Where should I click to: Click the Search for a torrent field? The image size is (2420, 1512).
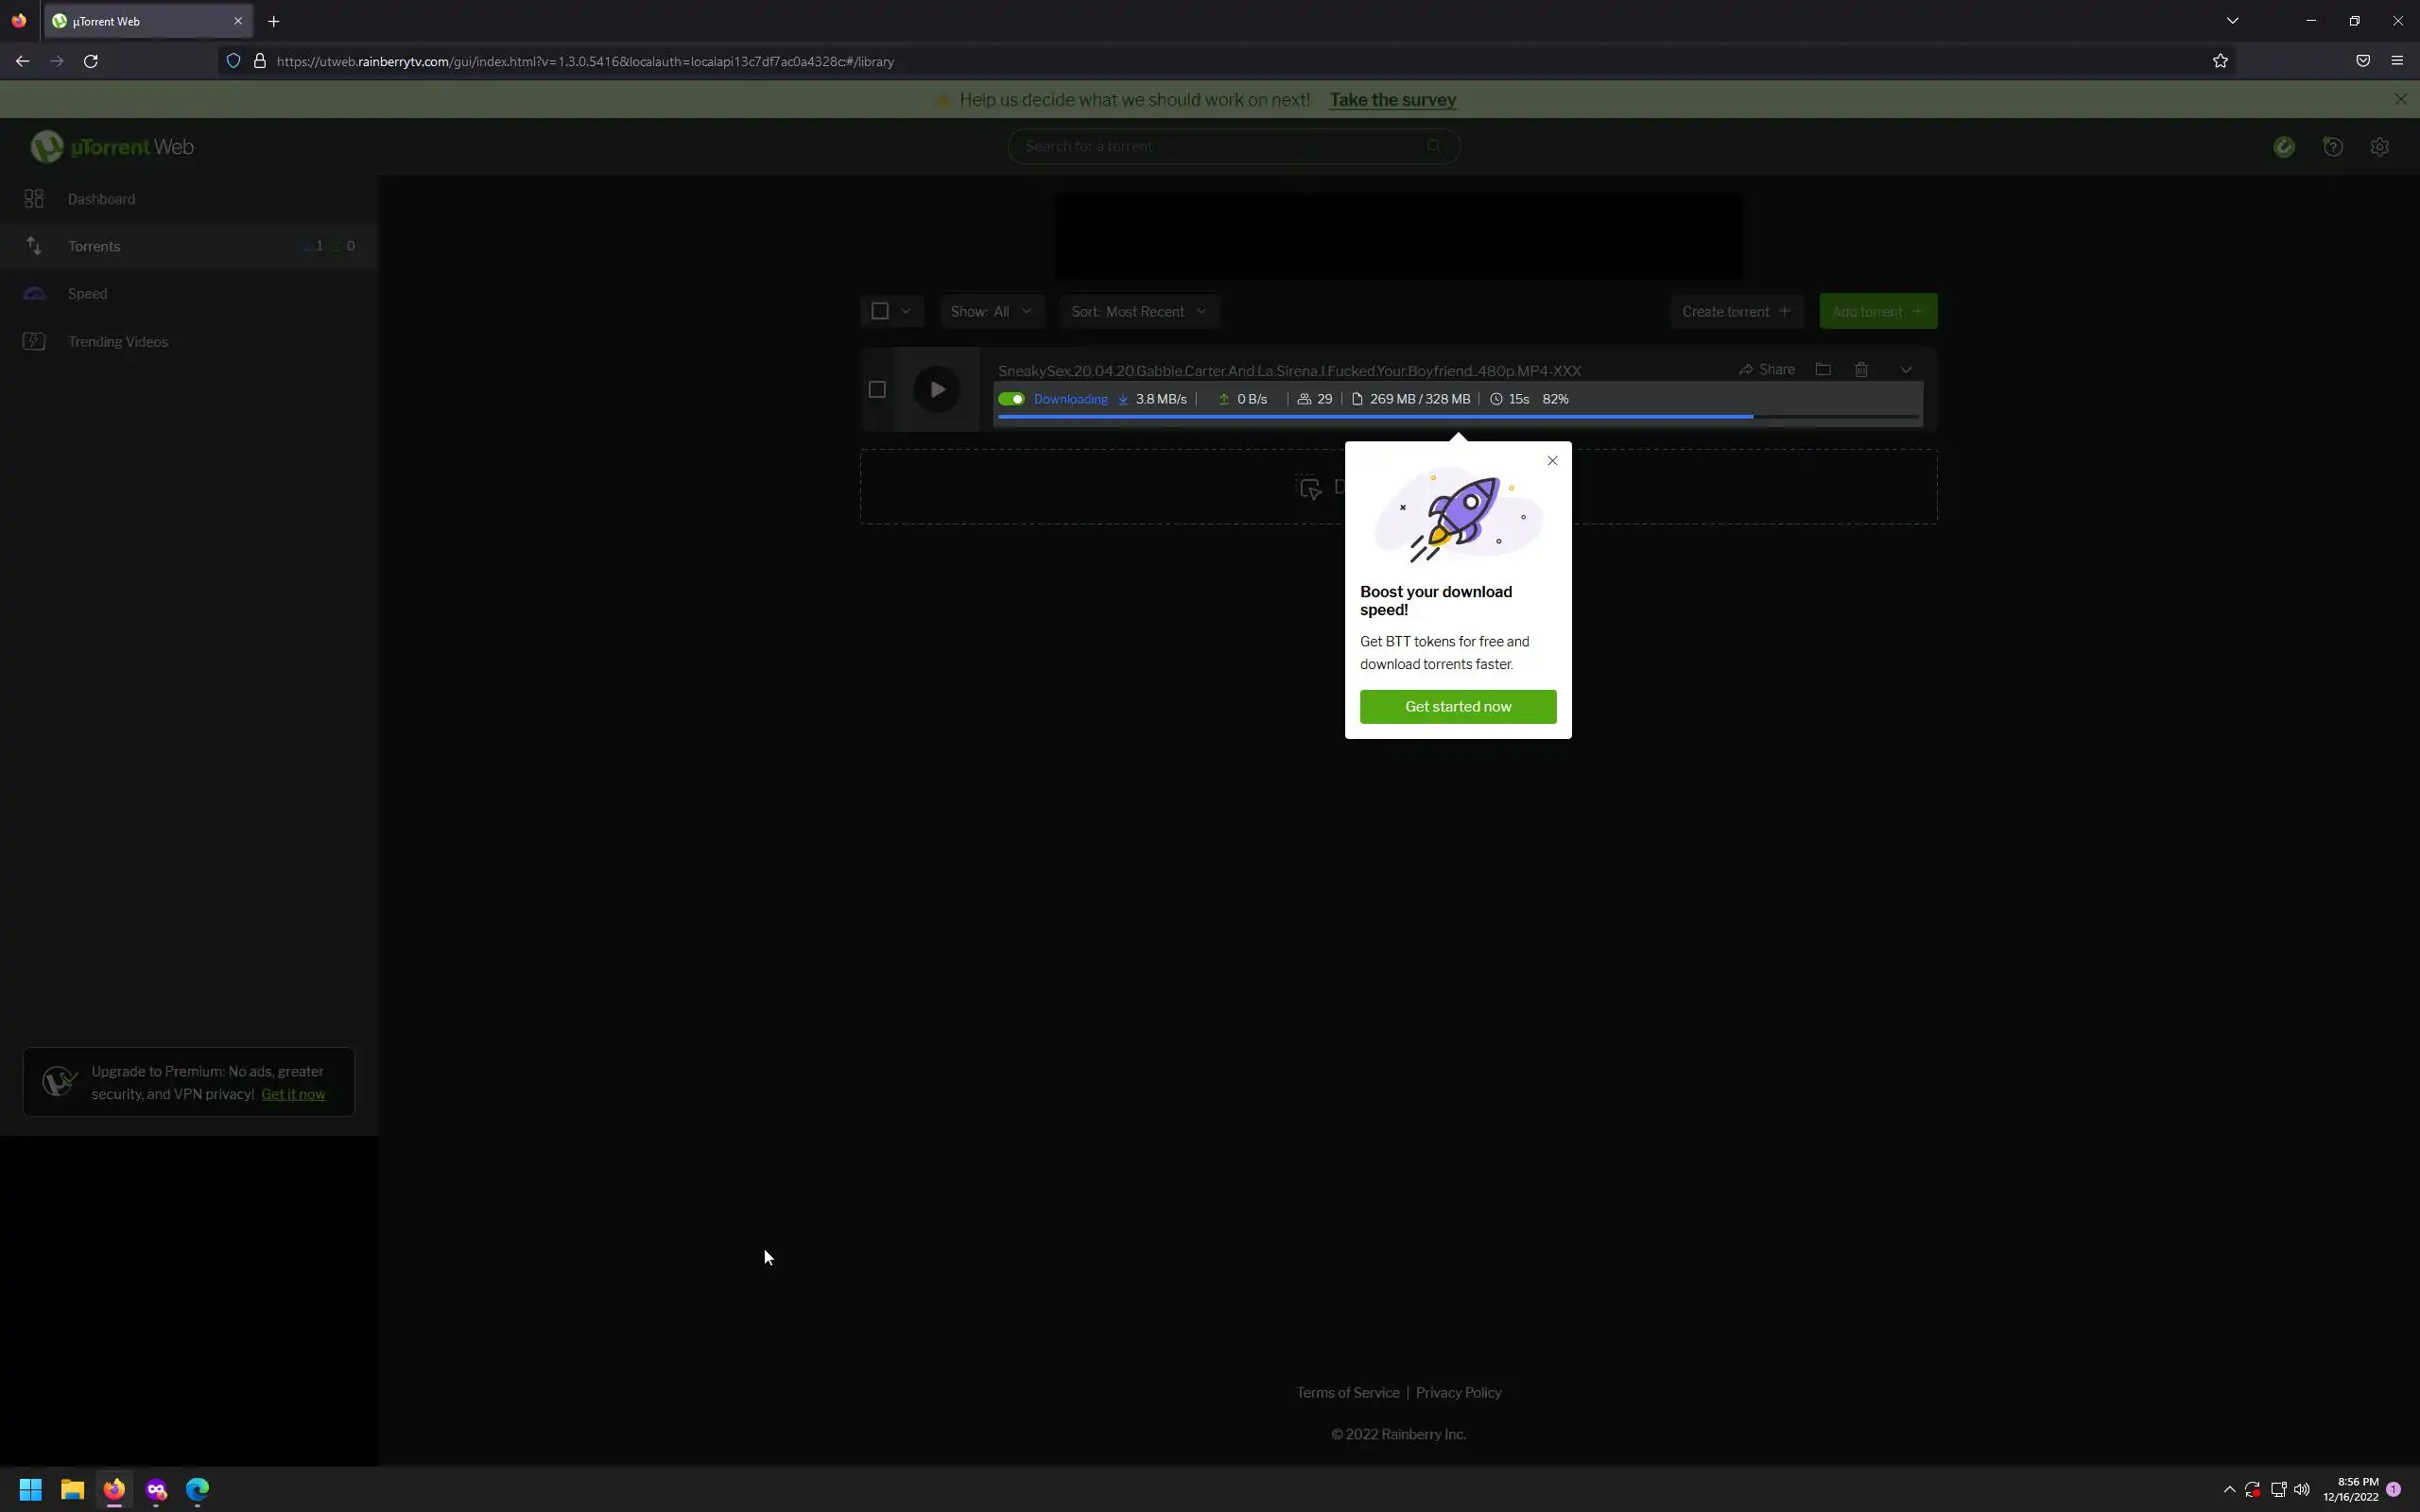(1220, 146)
